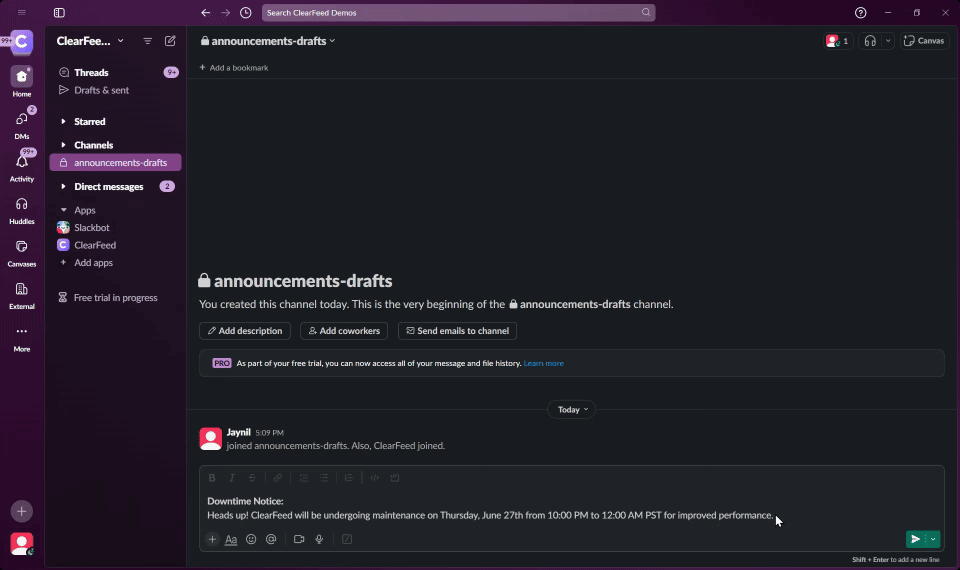
Task: Click the Learn more link
Action: pos(543,363)
